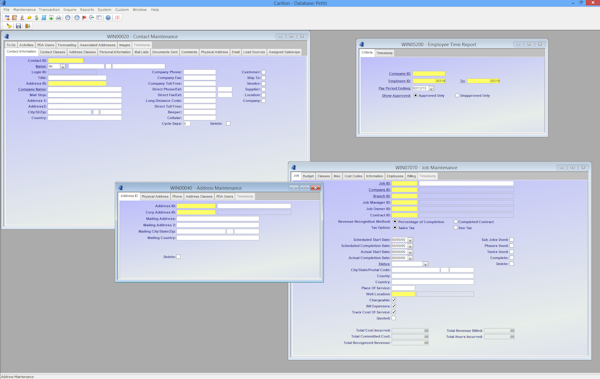Open the Status dropdown in Job Maintenance
The width and height of the screenshot is (600, 379).
click(x=425, y=264)
